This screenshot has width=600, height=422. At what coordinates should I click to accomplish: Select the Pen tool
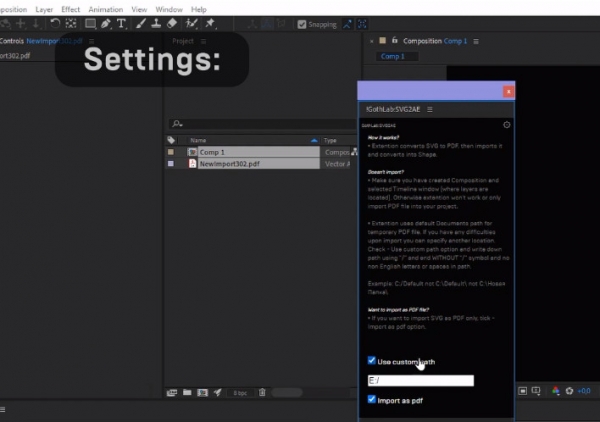click(105, 23)
